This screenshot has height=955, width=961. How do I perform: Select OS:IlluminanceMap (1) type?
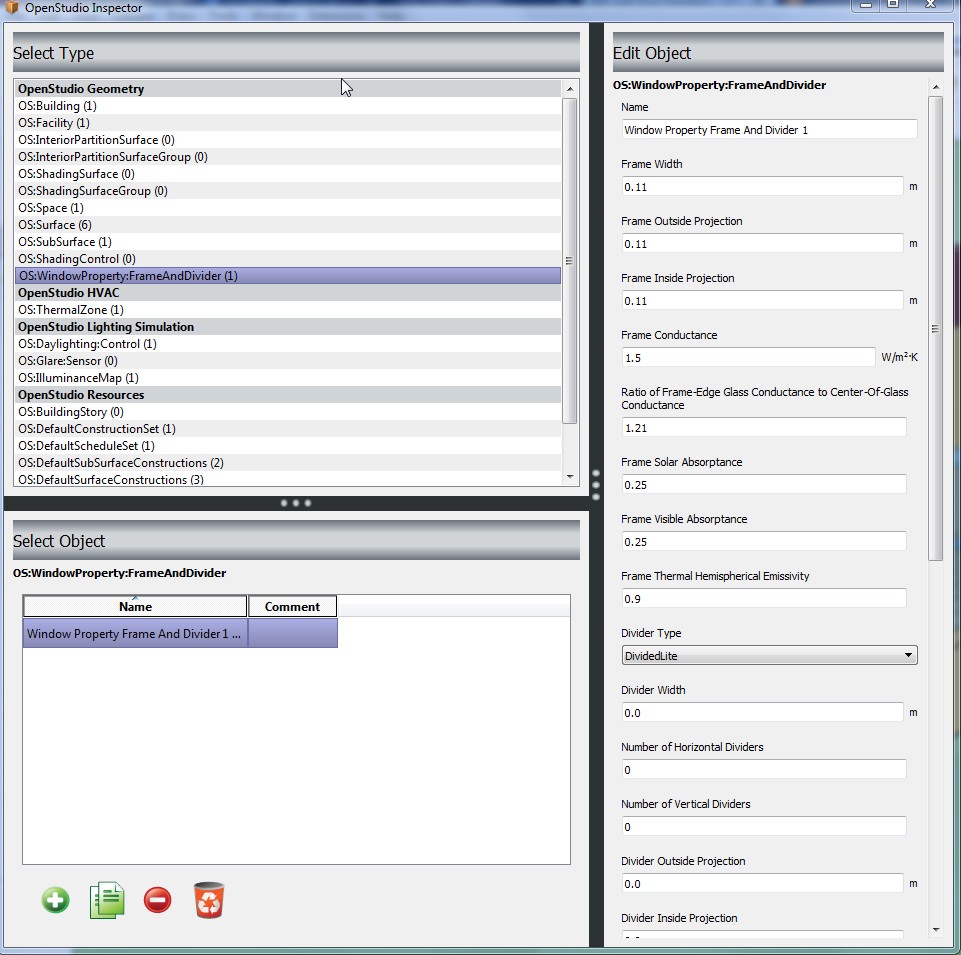click(287, 378)
